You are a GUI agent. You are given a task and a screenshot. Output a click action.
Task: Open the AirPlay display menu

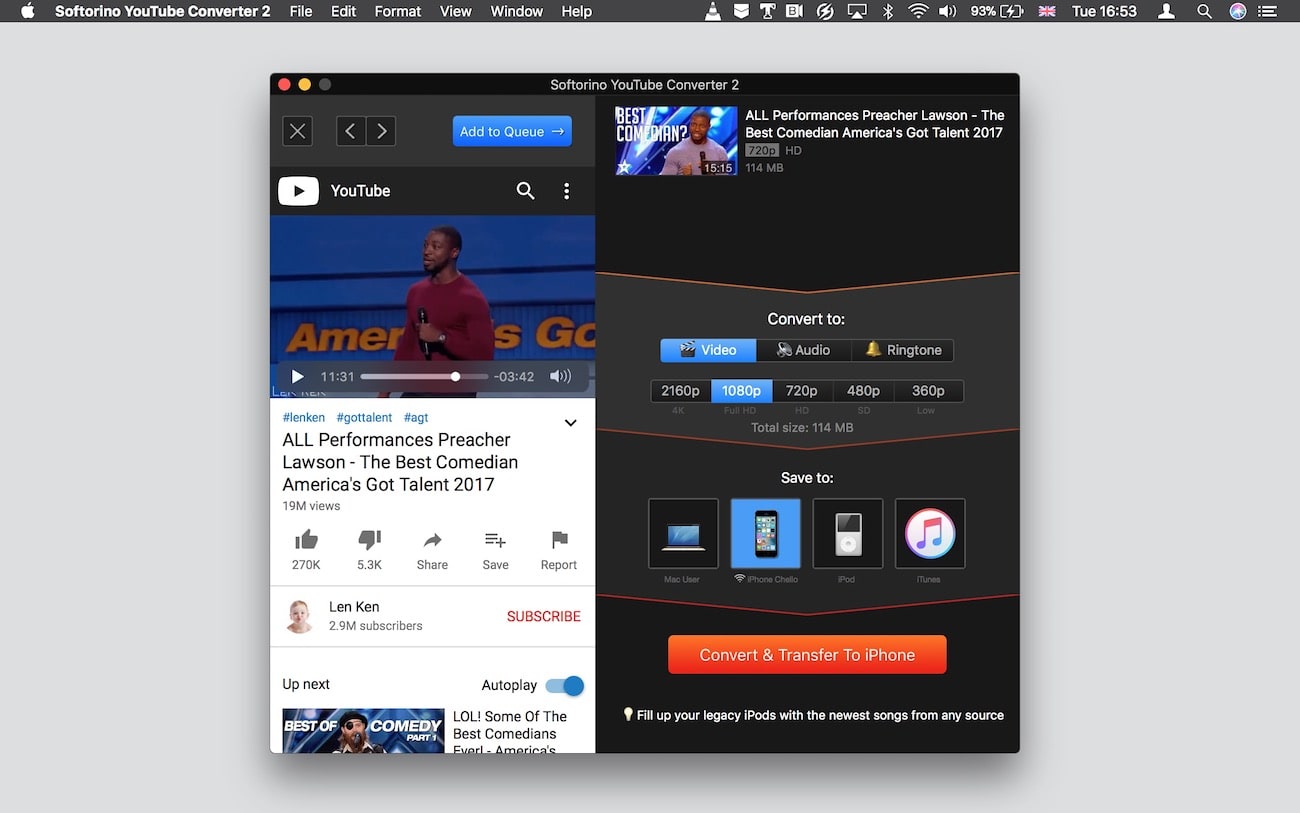point(857,11)
